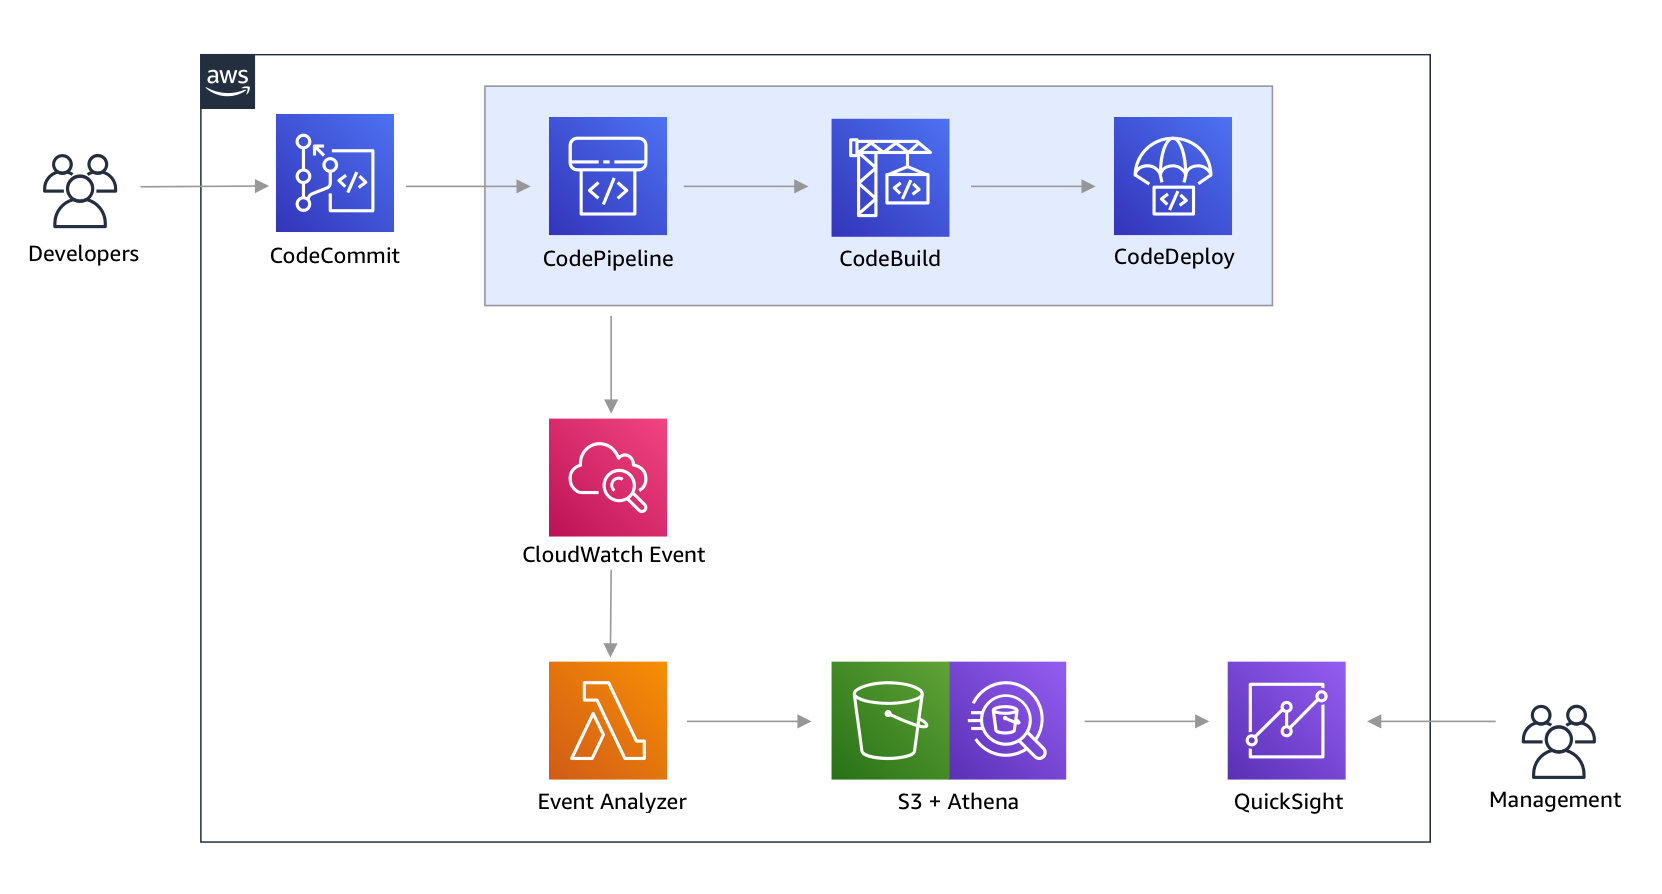1662x894 pixels.
Task: Select the CodeDeploy label text
Action: [x=1174, y=257]
